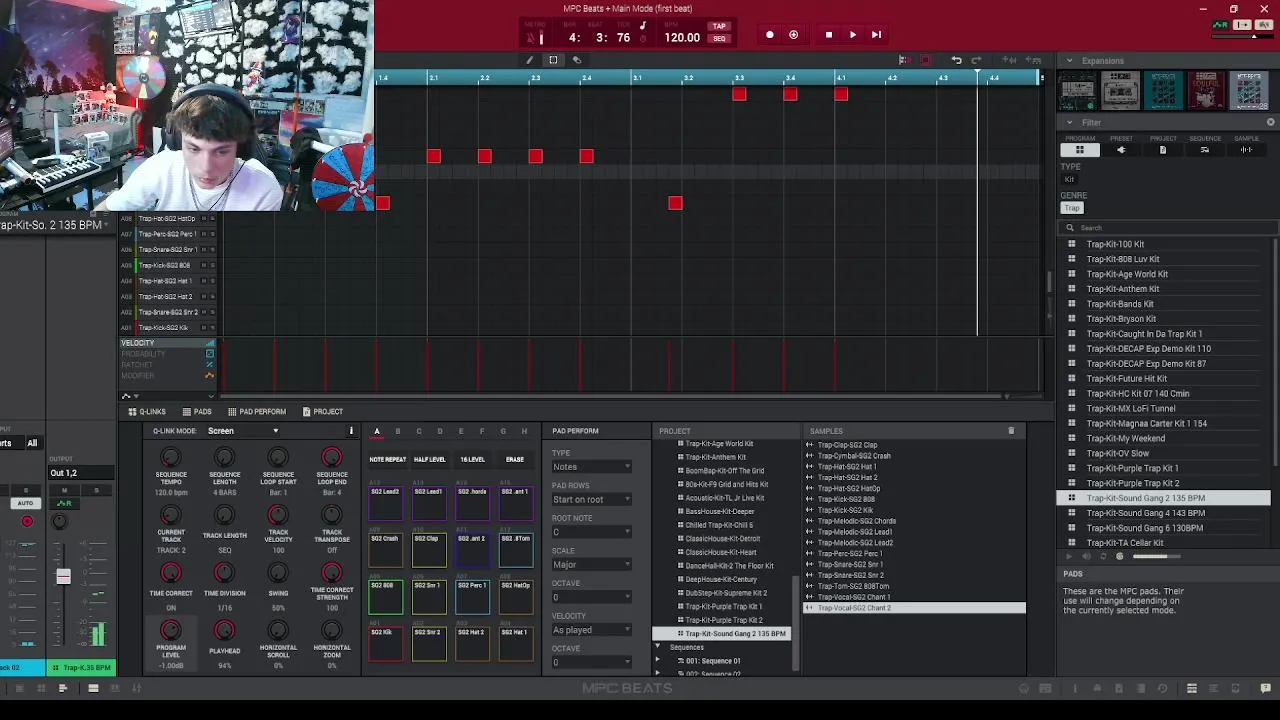Undo the last action
The width and height of the screenshot is (1280, 720).
[x=956, y=60]
